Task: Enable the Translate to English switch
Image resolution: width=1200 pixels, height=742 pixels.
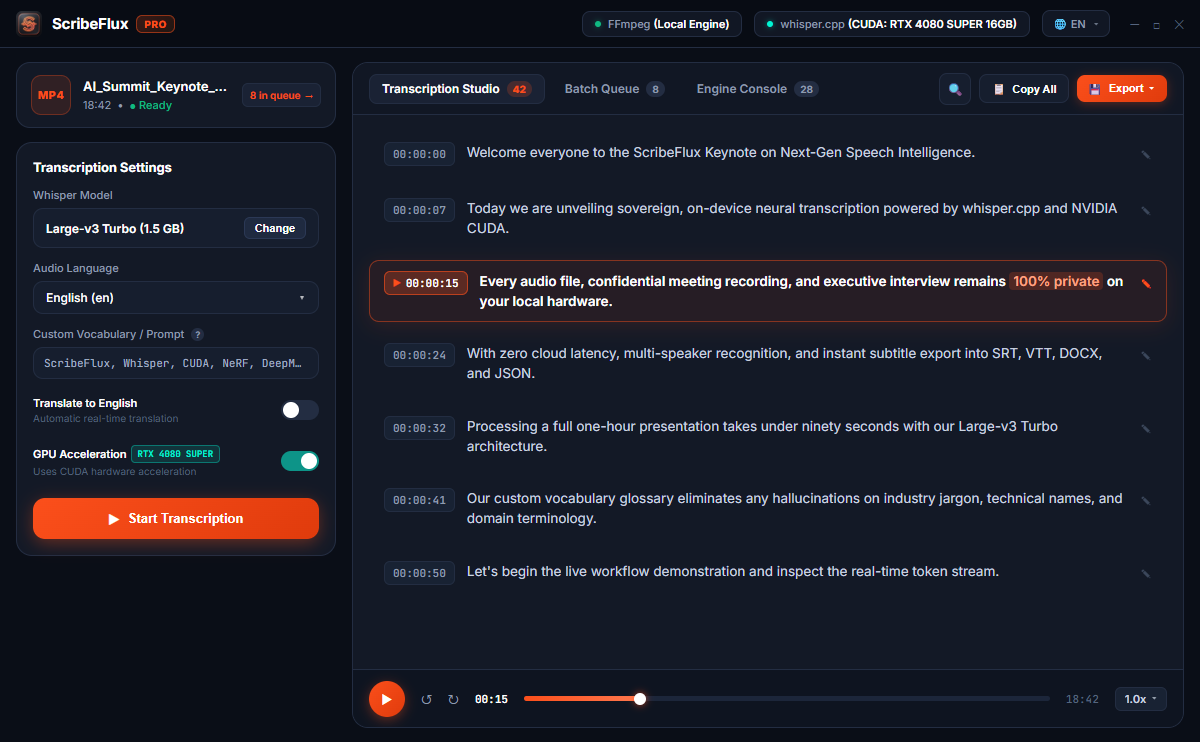Action: pos(300,410)
